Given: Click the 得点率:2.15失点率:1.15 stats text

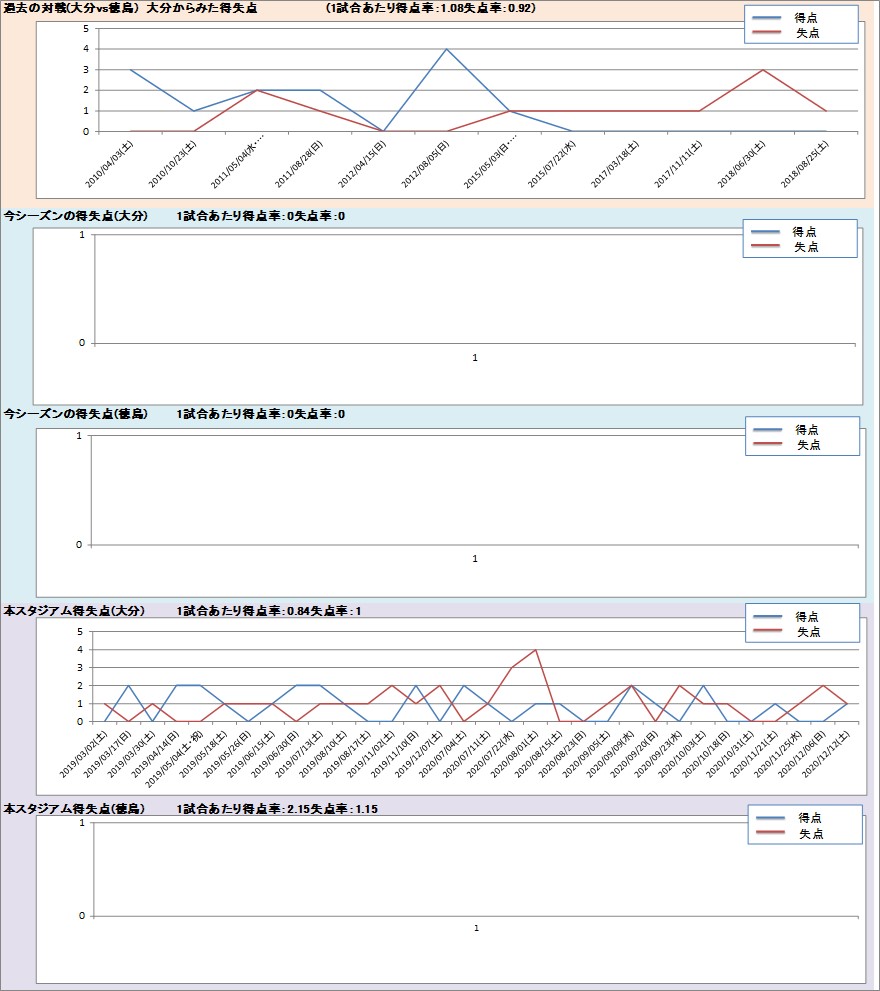Looking at the screenshot, I should pyautogui.click(x=287, y=807).
